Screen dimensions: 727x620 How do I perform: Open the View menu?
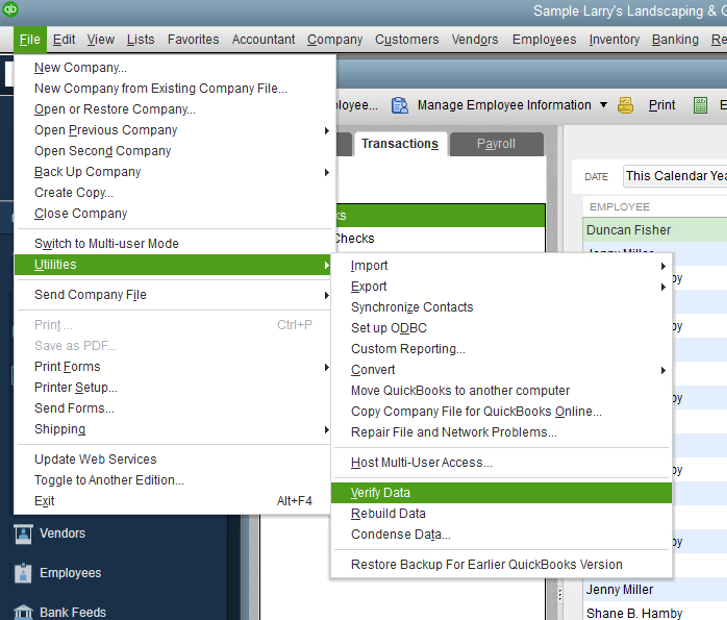101,40
